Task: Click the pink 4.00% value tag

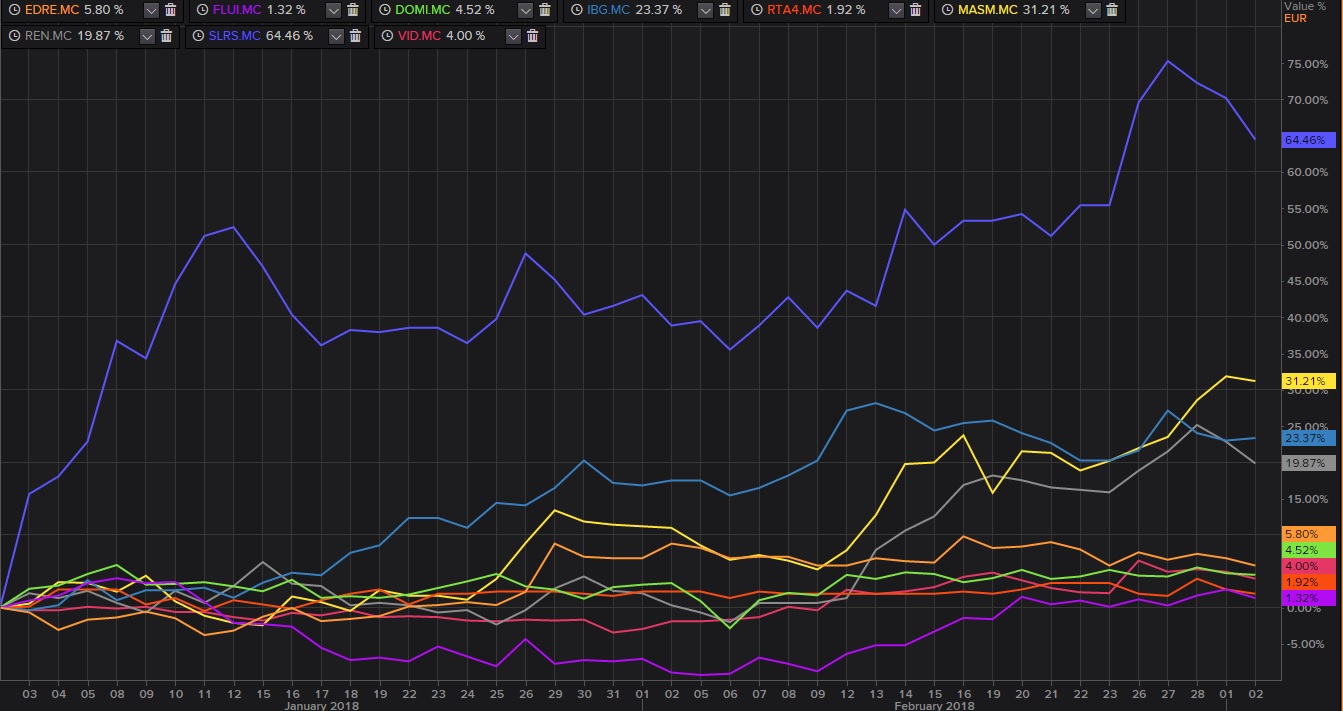Action: coord(1307,566)
